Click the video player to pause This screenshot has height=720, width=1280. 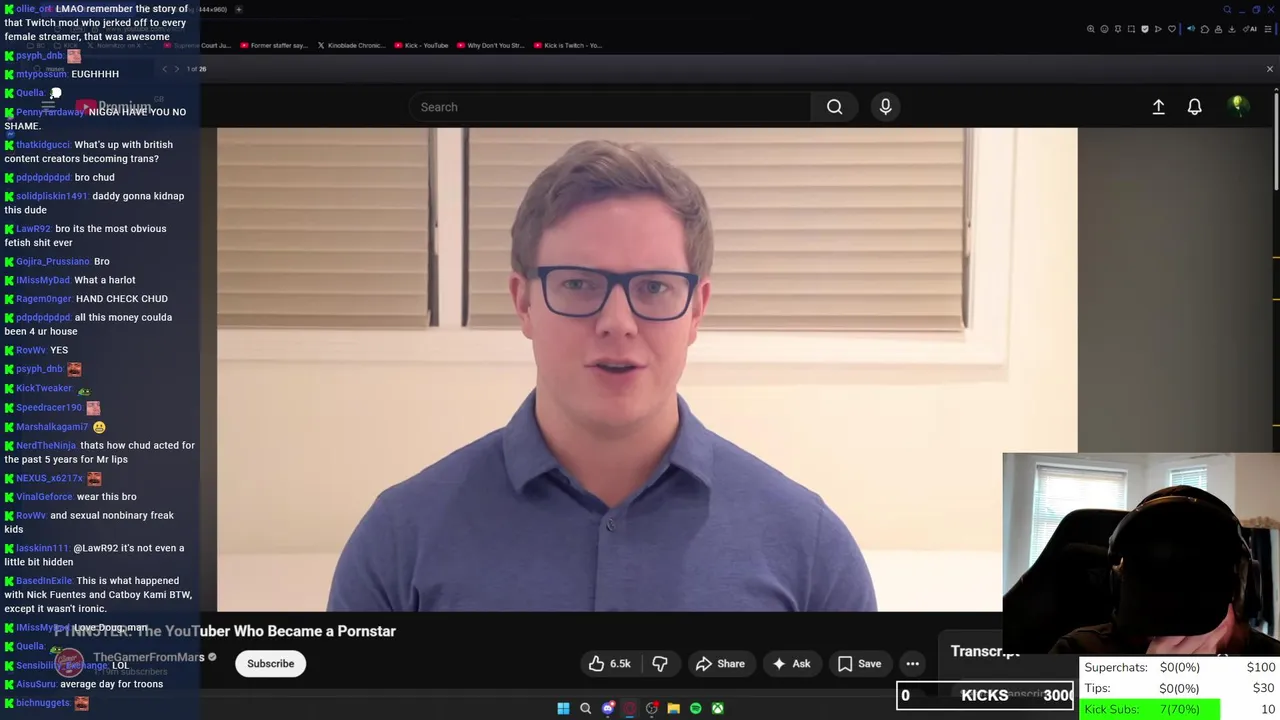[x=647, y=369]
